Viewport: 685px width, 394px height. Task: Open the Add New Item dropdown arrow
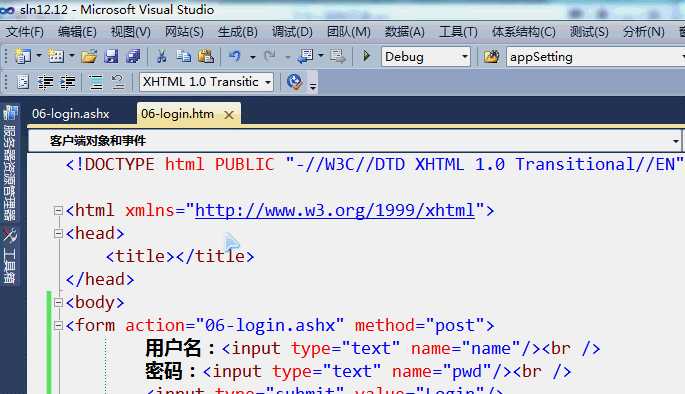[72, 56]
